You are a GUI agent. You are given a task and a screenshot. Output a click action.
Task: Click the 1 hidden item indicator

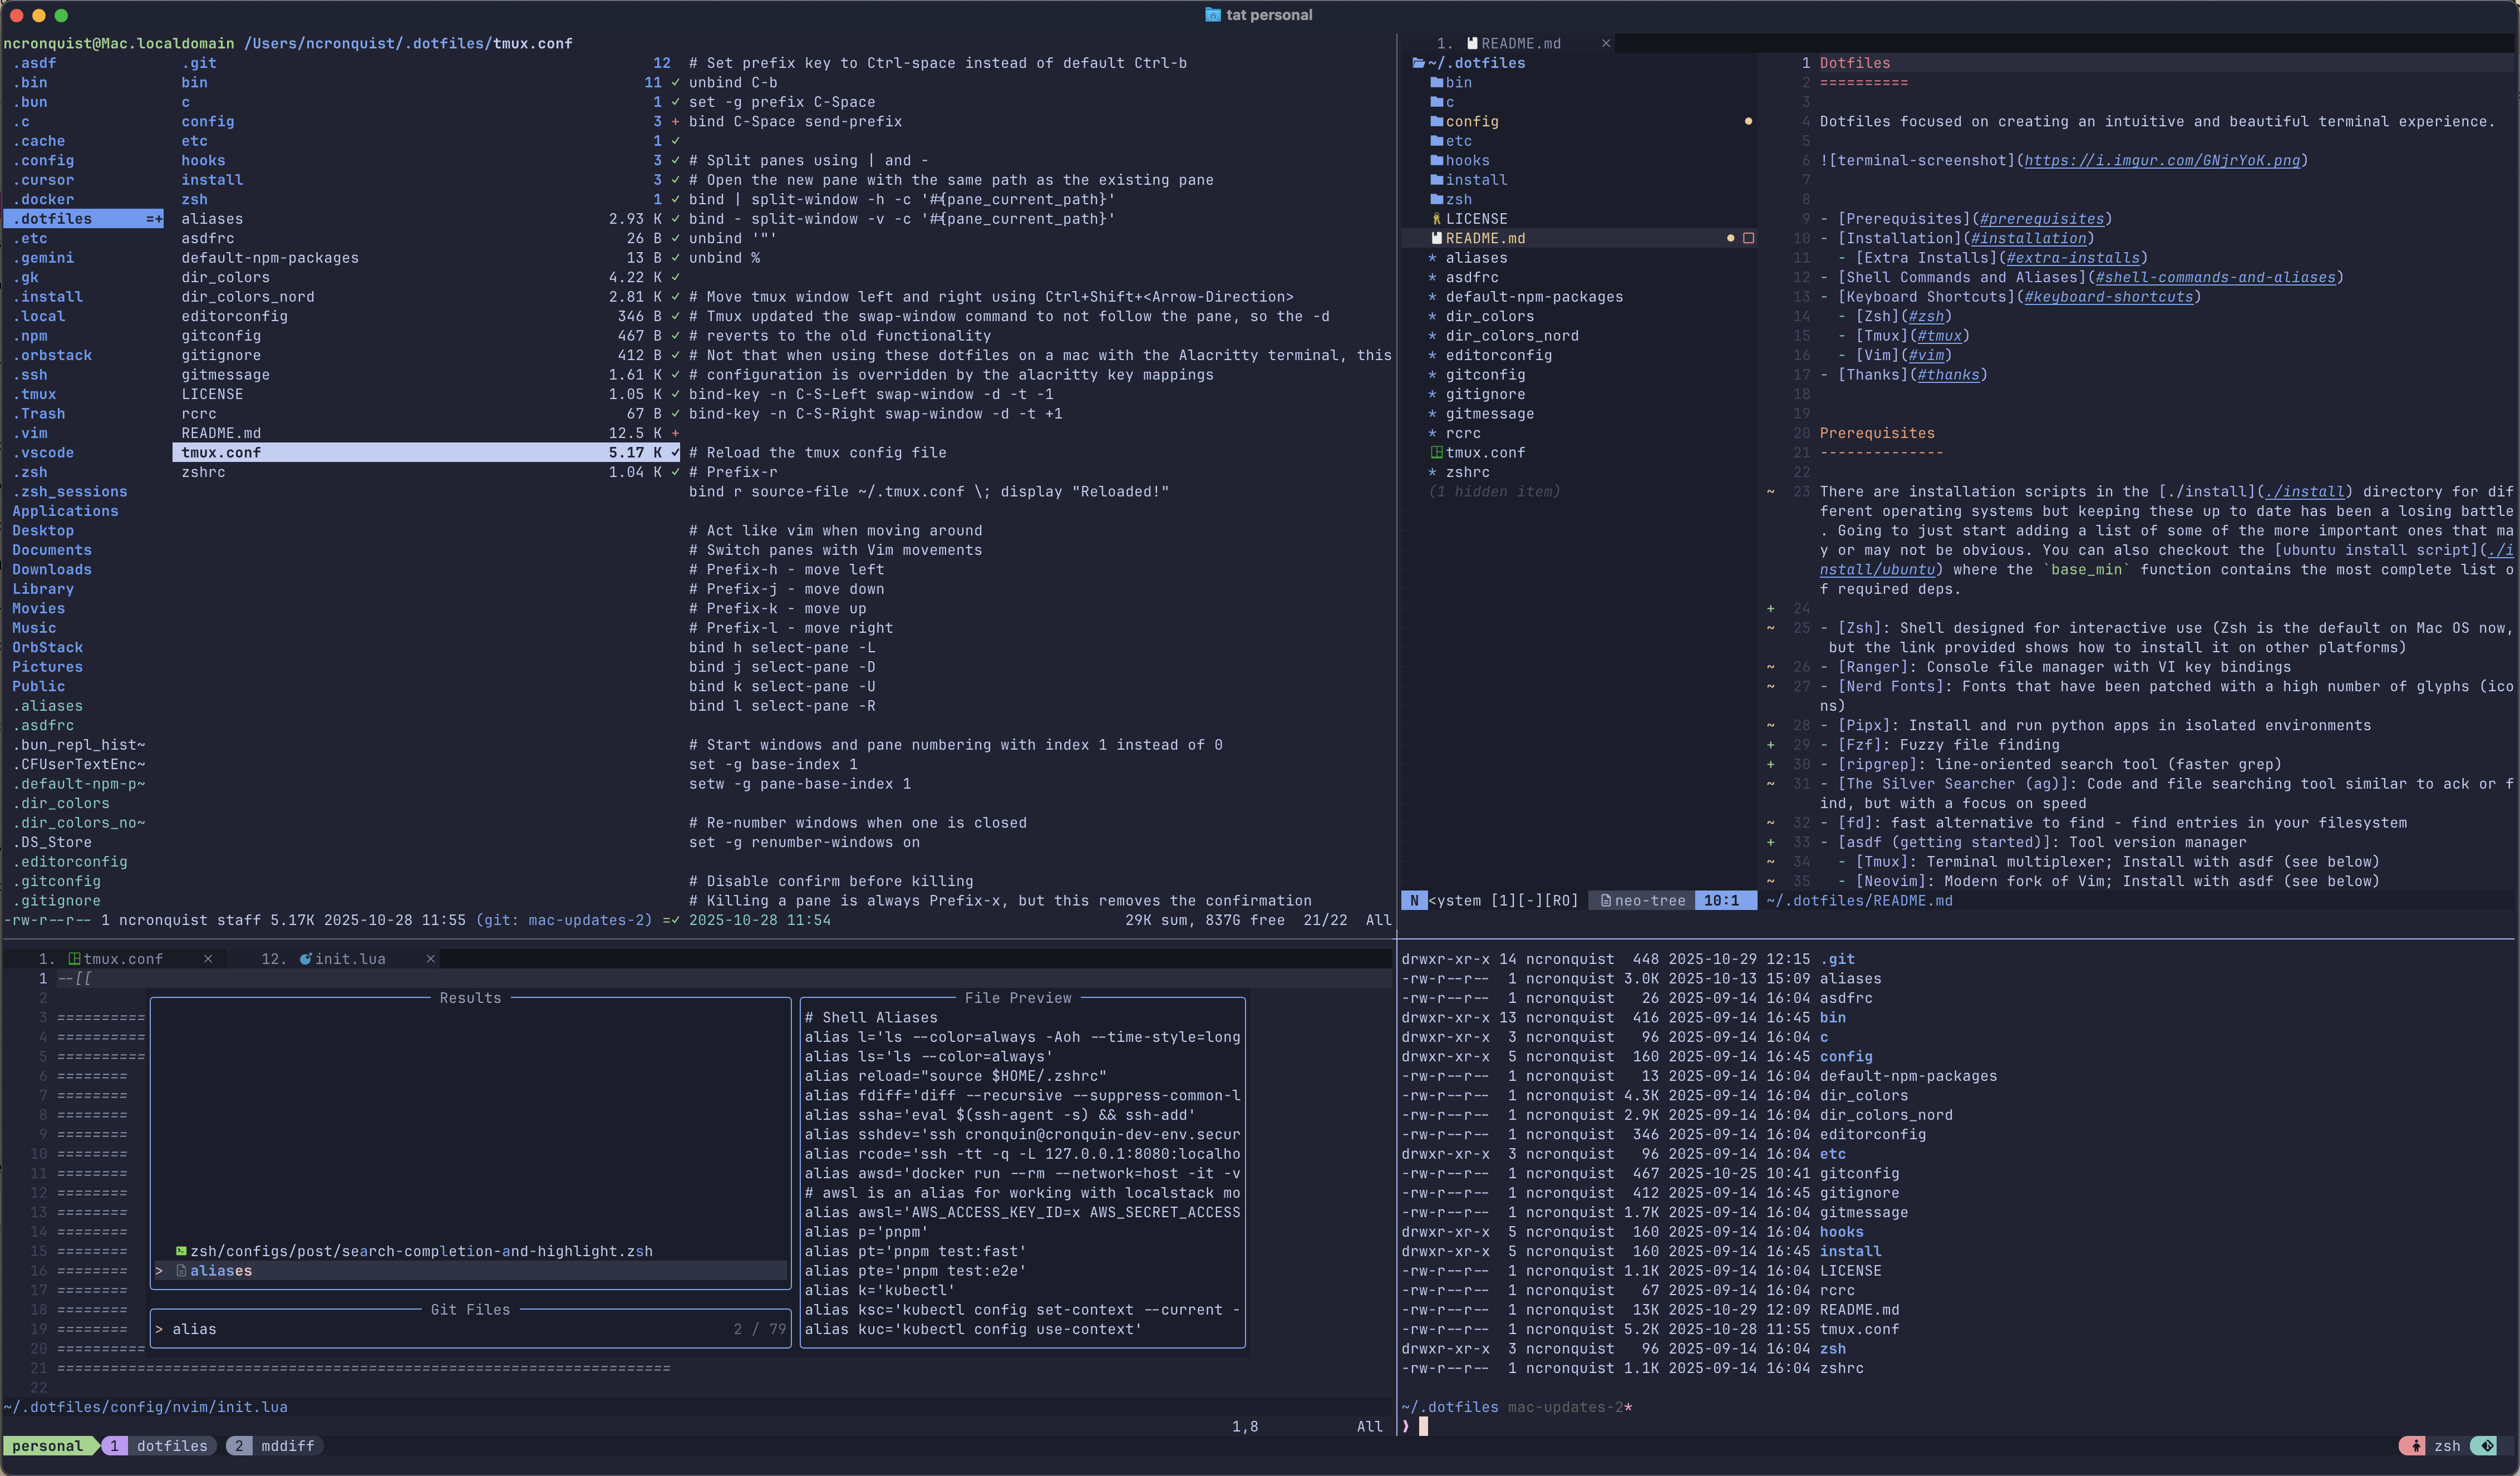coord(1494,492)
